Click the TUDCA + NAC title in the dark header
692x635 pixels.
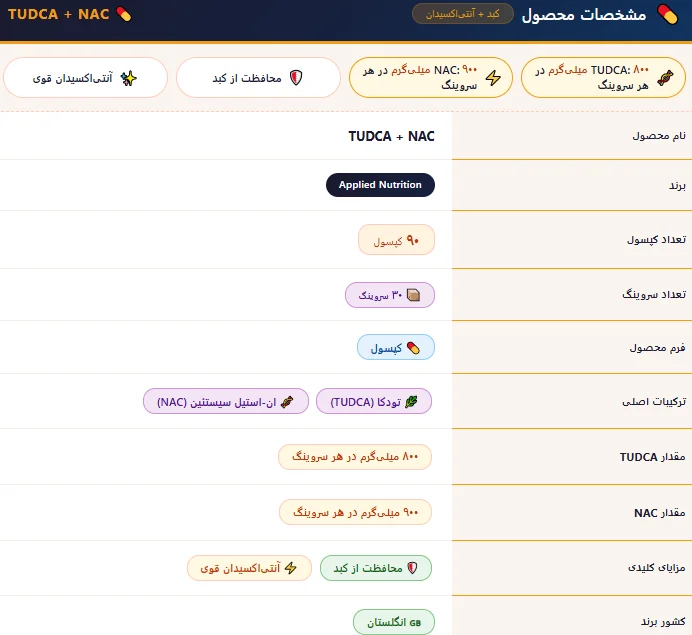(x=58, y=14)
